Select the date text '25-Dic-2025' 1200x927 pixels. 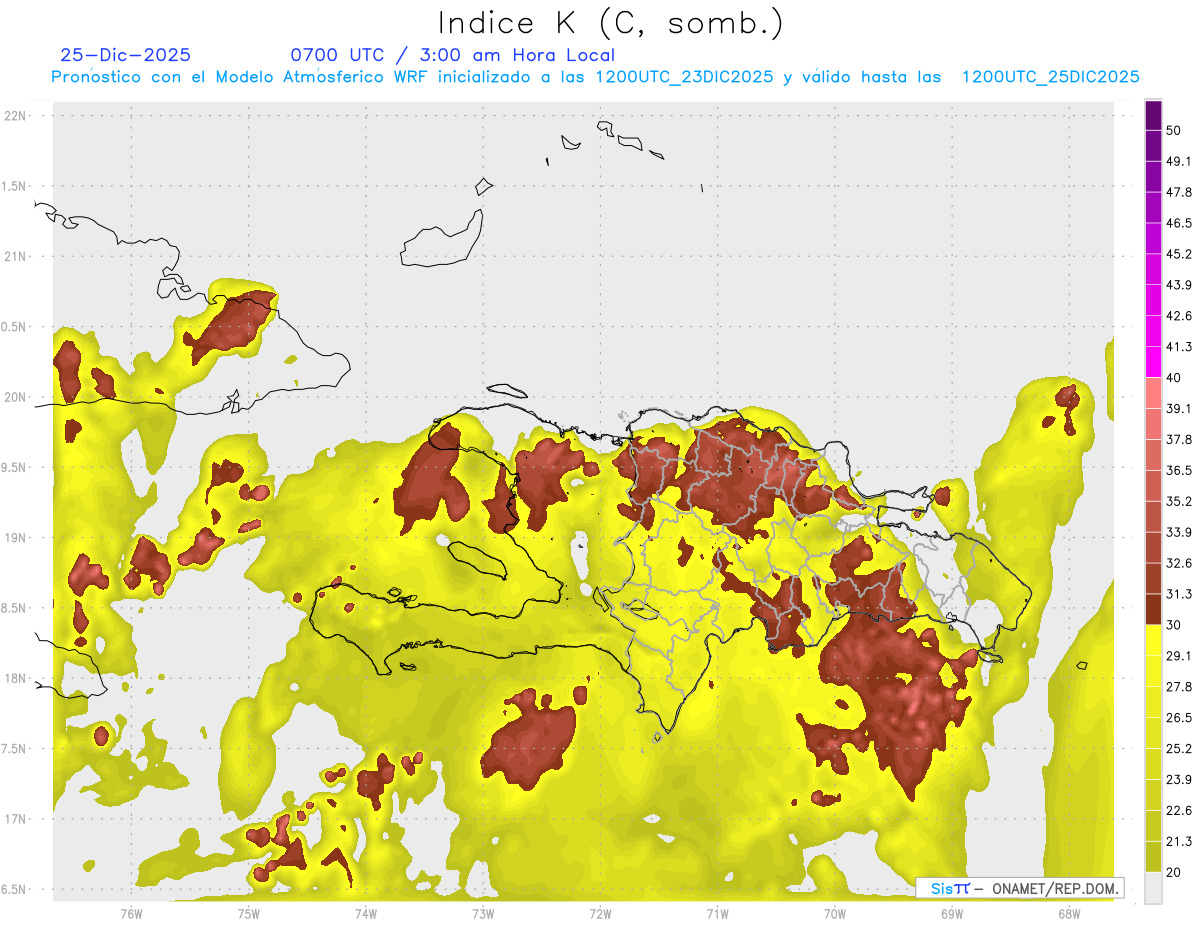click(x=125, y=55)
